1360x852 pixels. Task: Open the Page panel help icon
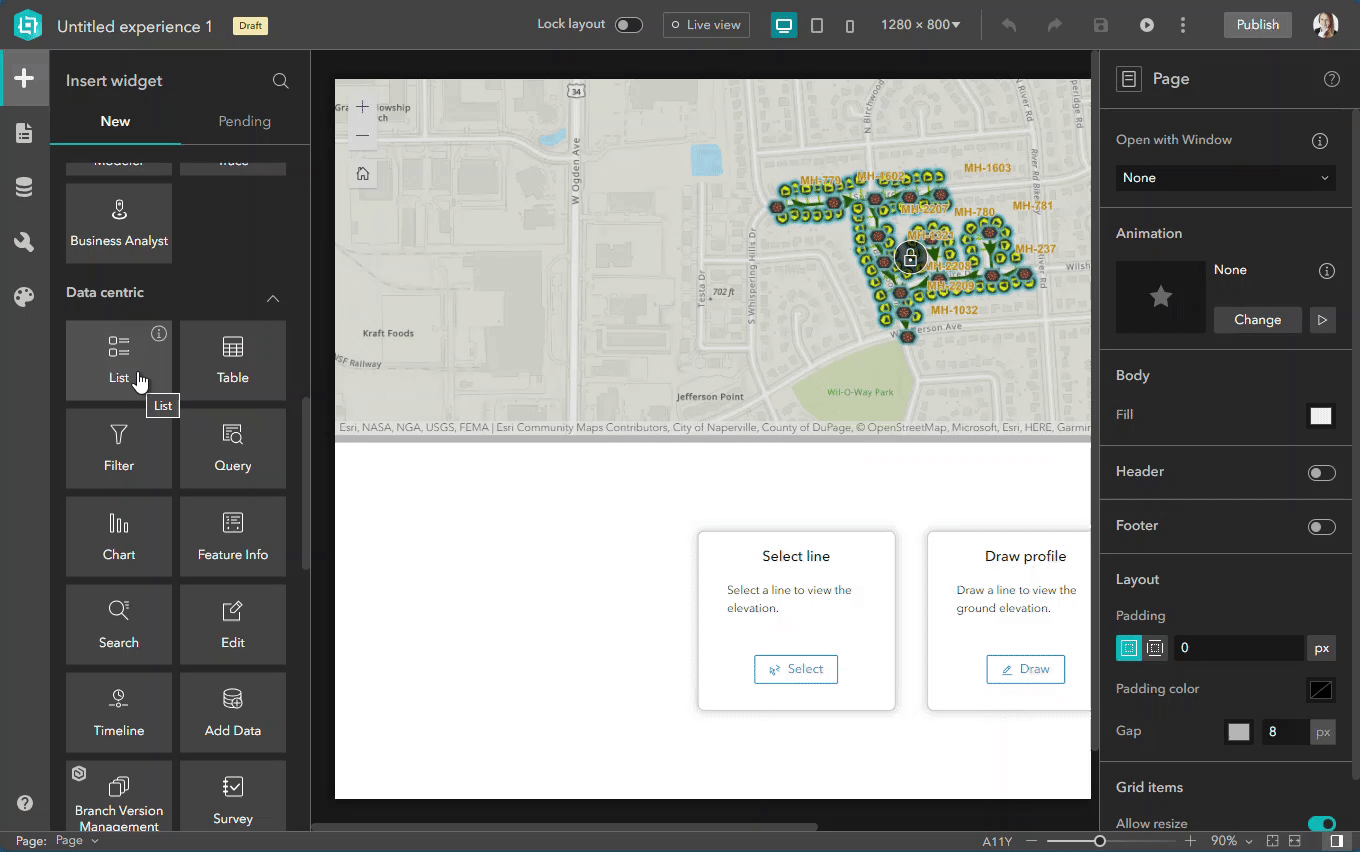click(x=1332, y=79)
